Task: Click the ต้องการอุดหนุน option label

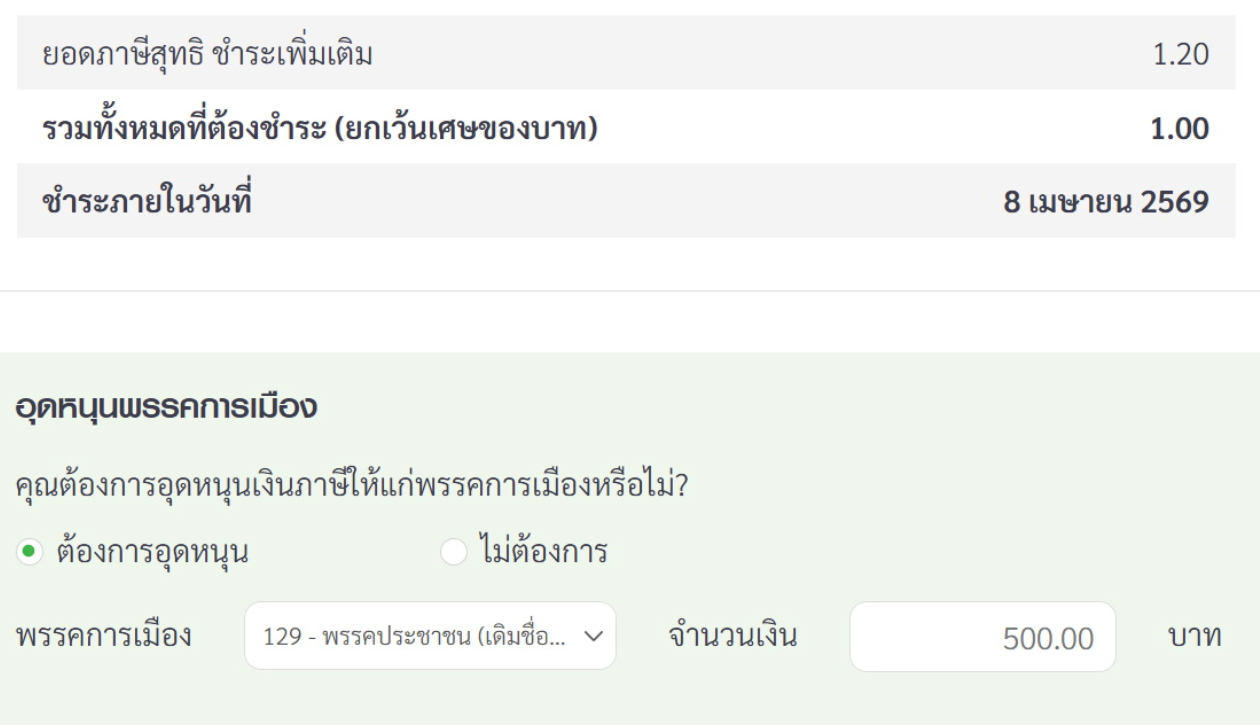Action: [x=152, y=552]
